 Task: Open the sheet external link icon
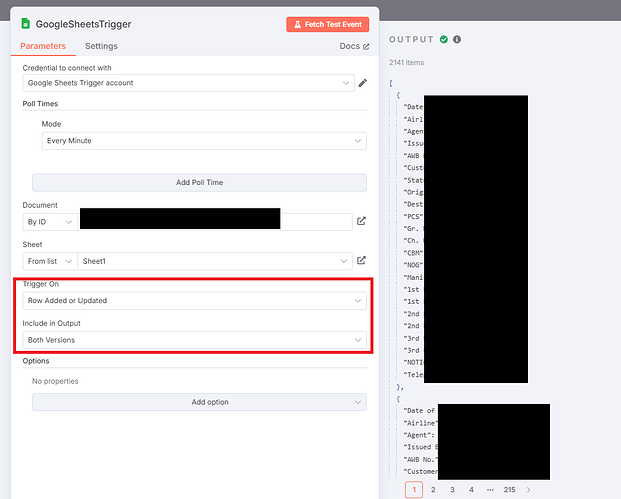(x=361, y=260)
